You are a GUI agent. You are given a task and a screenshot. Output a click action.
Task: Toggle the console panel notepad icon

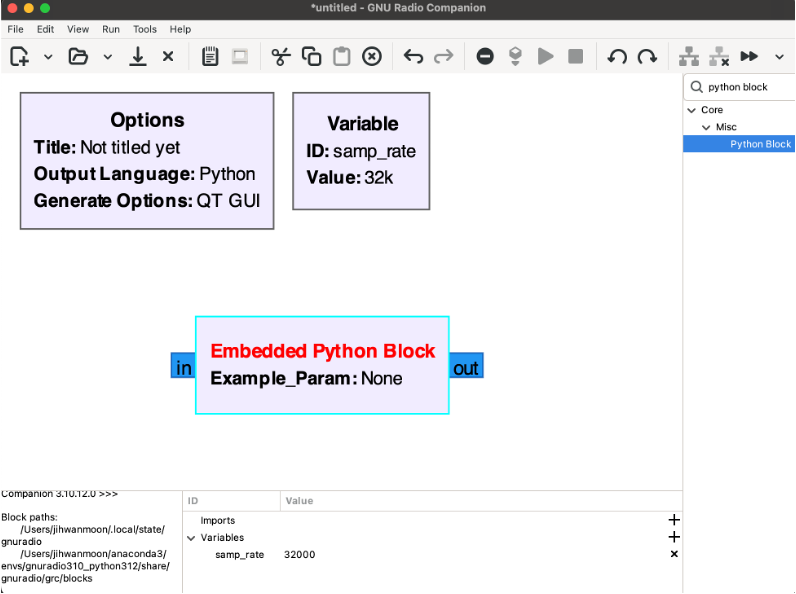pyautogui.click(x=210, y=56)
